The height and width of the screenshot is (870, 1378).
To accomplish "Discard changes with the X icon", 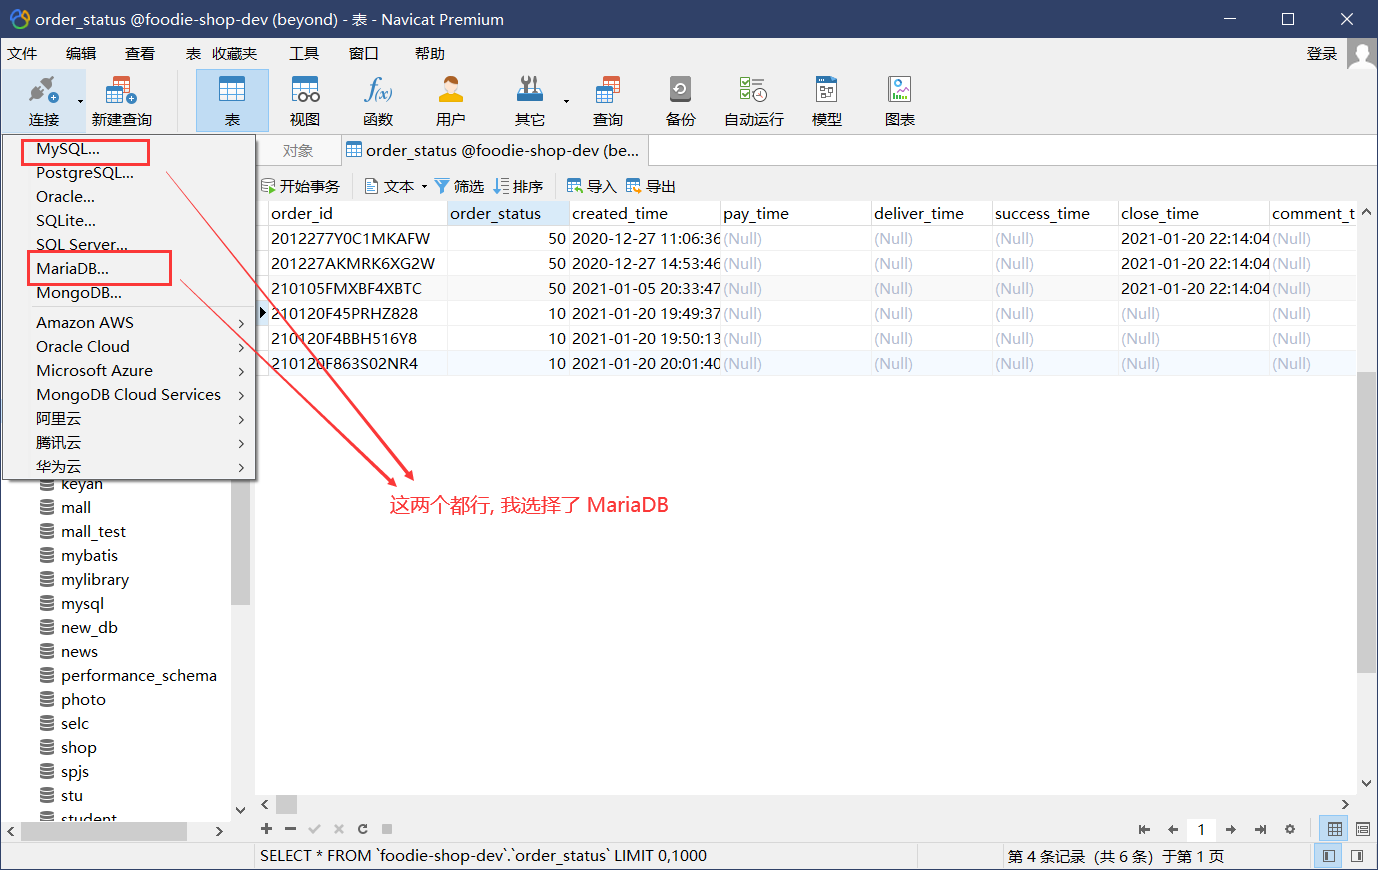I will pos(339,829).
